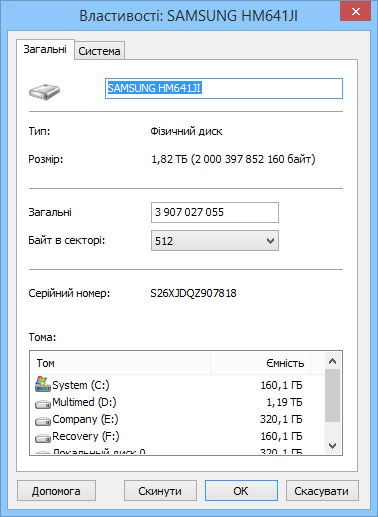Click the hard drive icon beside name field
378x517 pixels.
pyautogui.click(x=44, y=92)
